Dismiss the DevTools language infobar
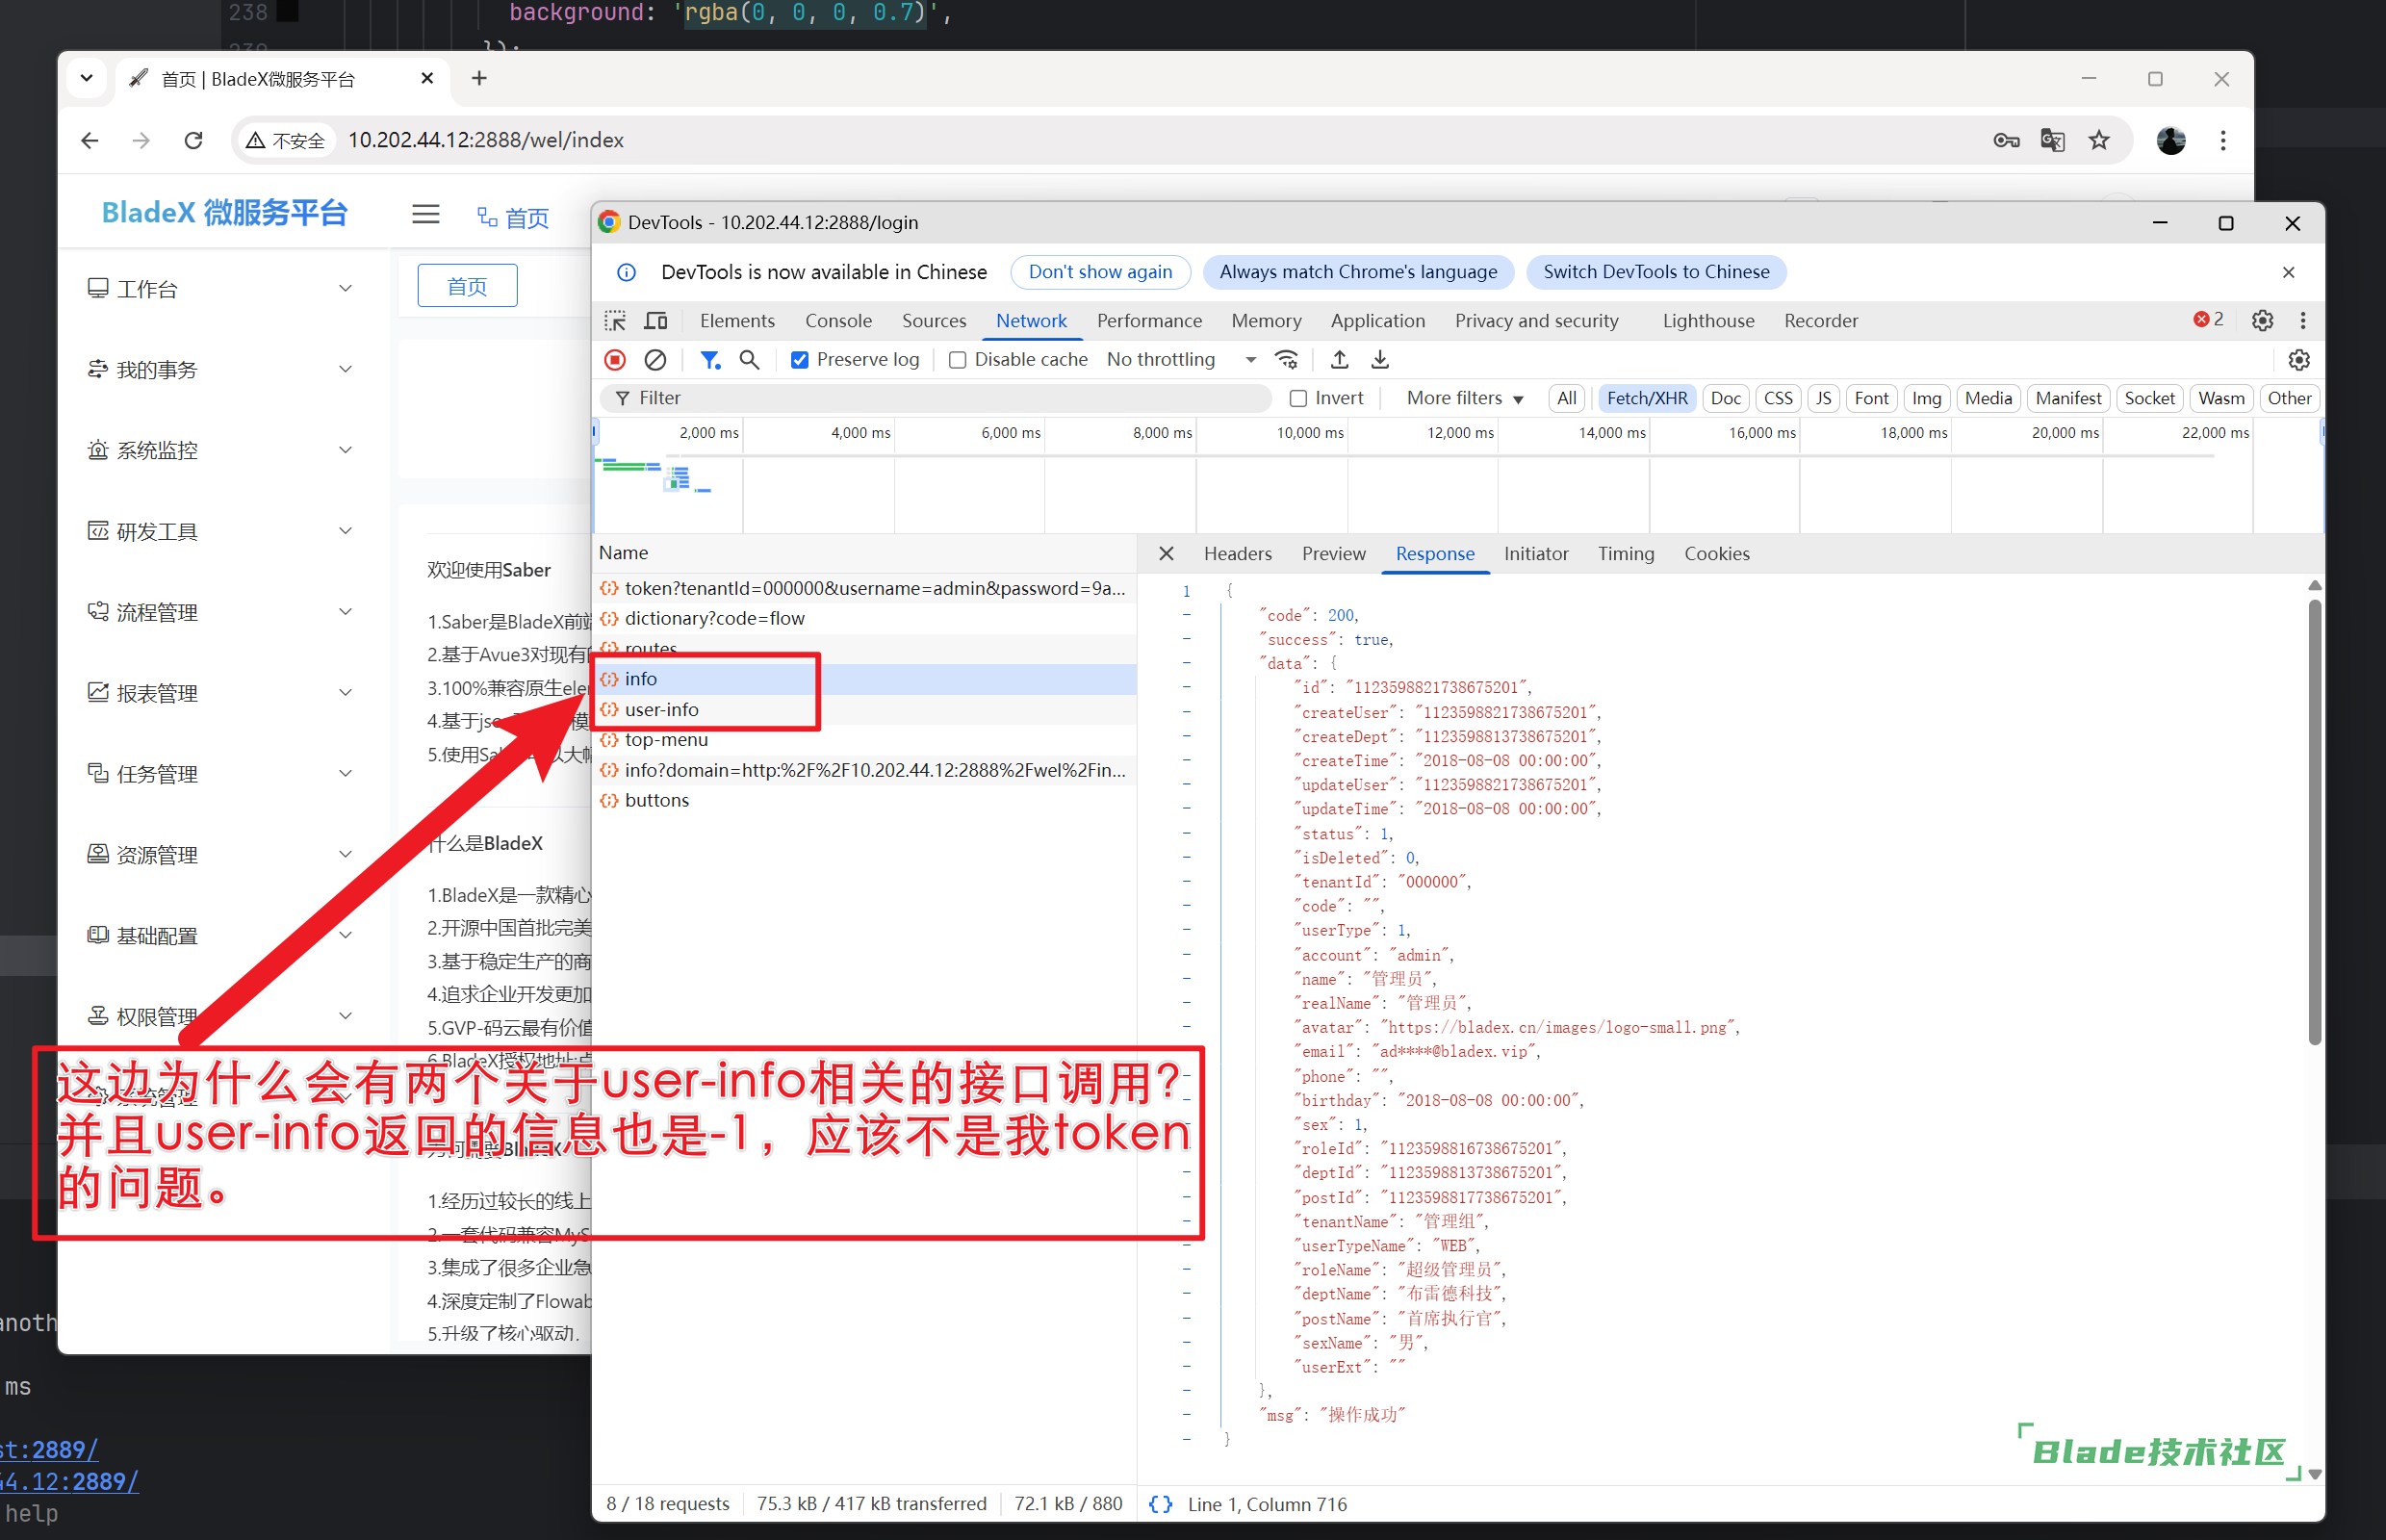Screen dimensions: 2386x1540 (x=2288, y=272)
